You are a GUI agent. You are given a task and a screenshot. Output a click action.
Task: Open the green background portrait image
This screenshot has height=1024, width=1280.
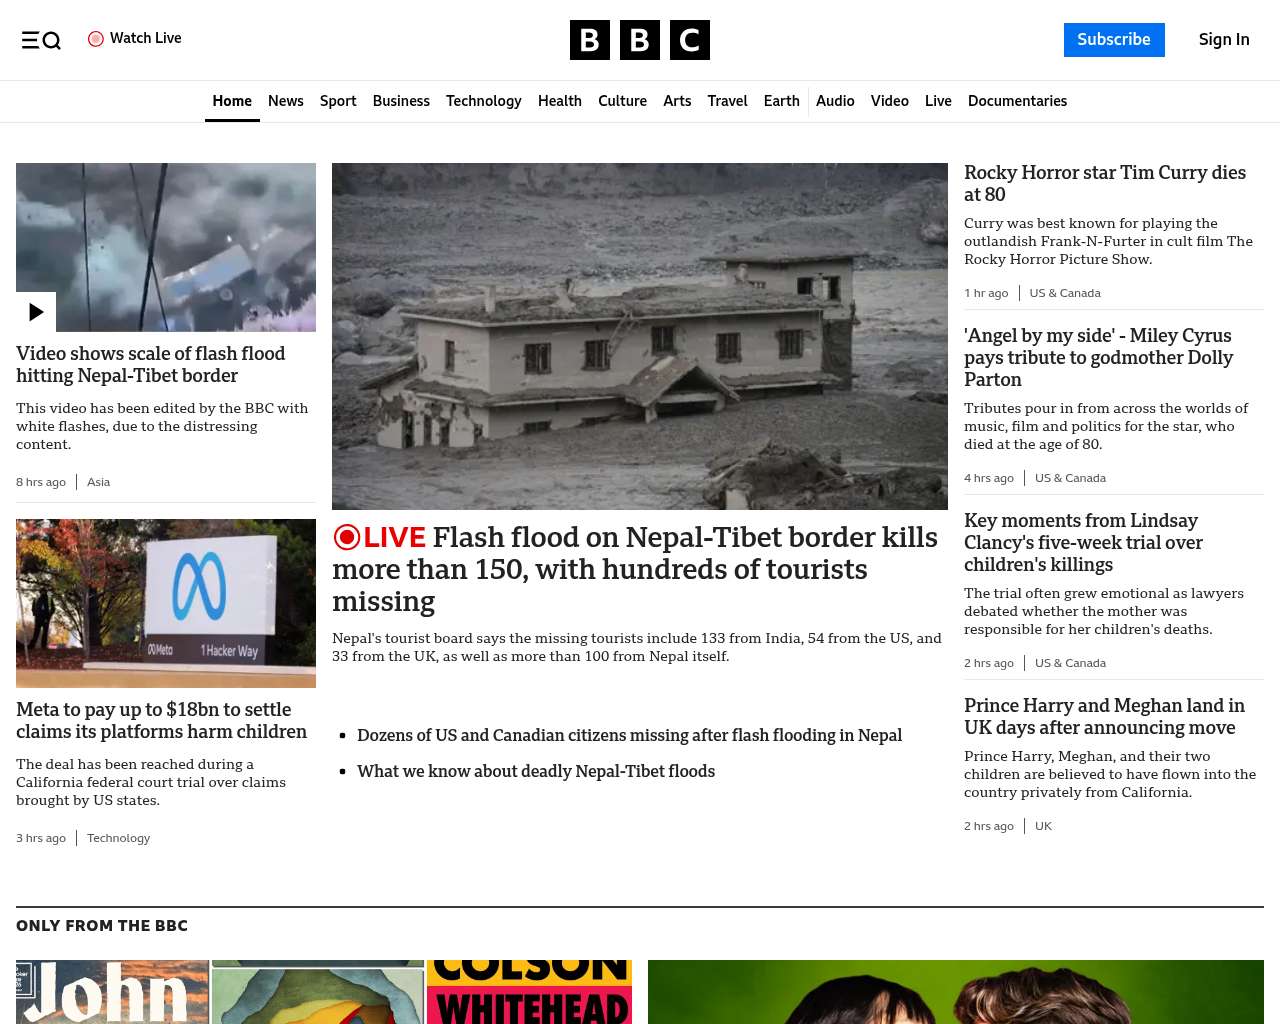[956, 992]
